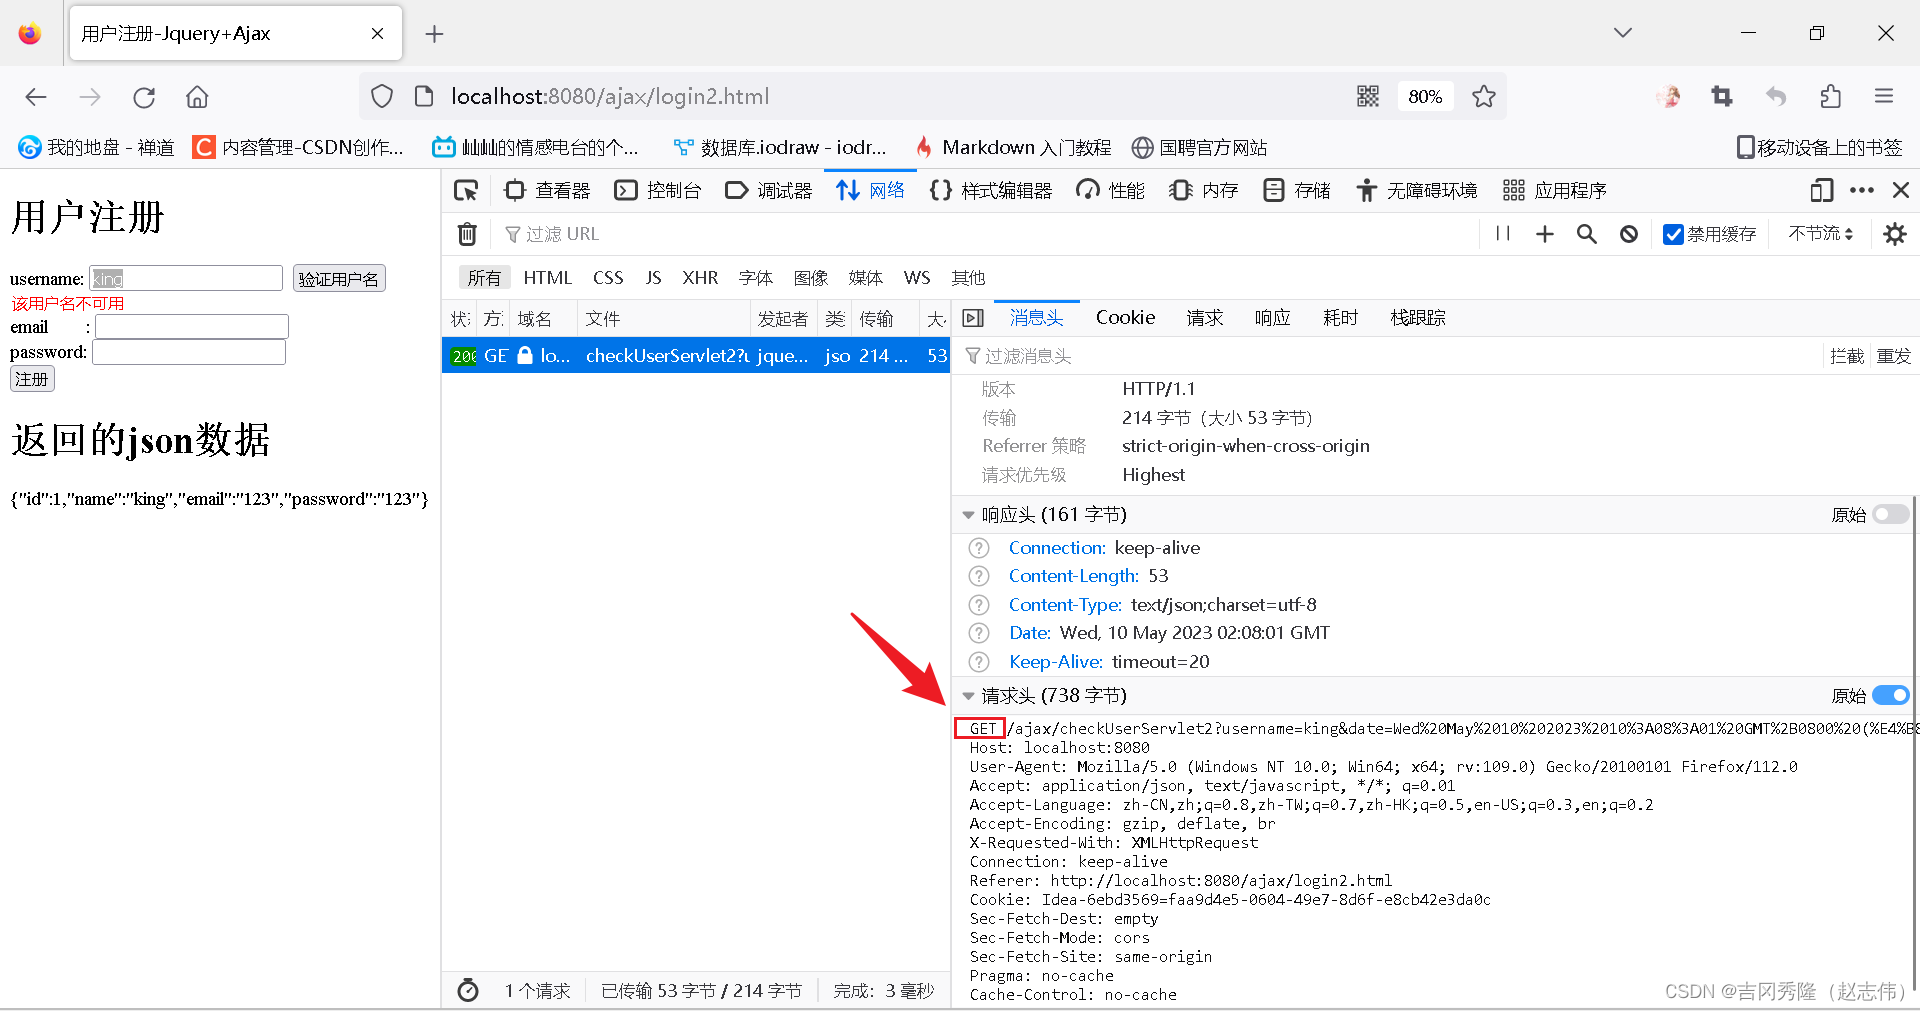
Task: Open the extensions puzzle icon
Action: [1830, 96]
